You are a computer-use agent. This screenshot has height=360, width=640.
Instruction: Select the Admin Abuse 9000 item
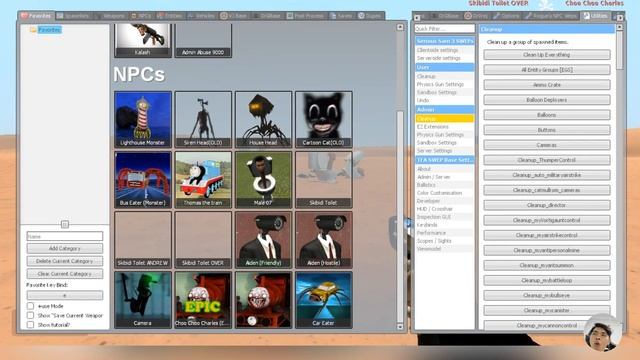pyautogui.click(x=203, y=40)
